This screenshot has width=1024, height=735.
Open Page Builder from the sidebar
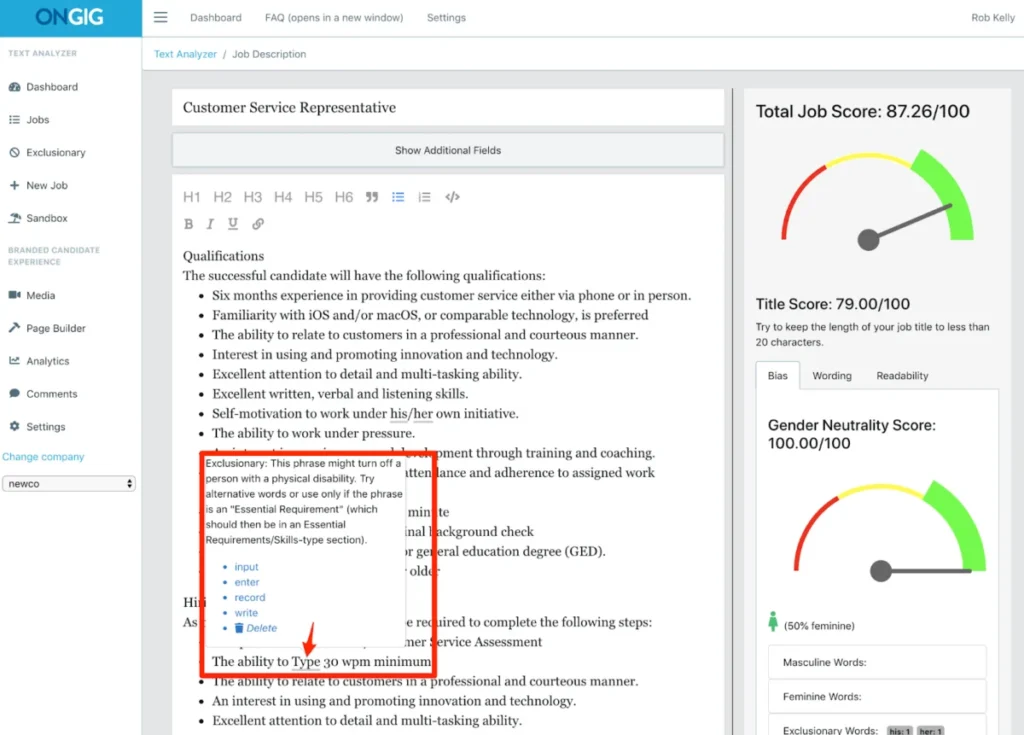click(55, 328)
